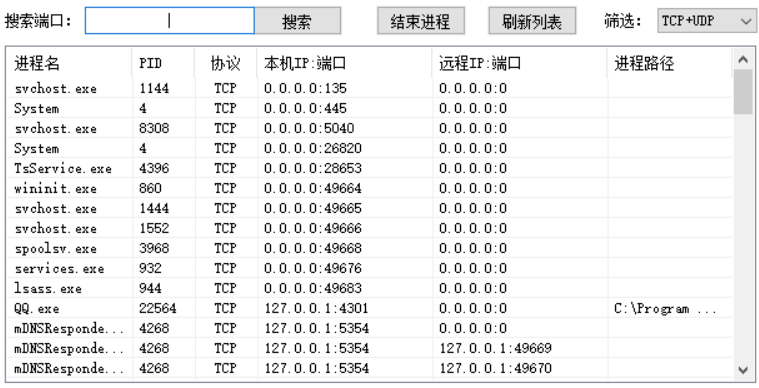Click scrollbar down arrow
Image resolution: width=759 pixels, height=388 pixels.
pos(743,370)
